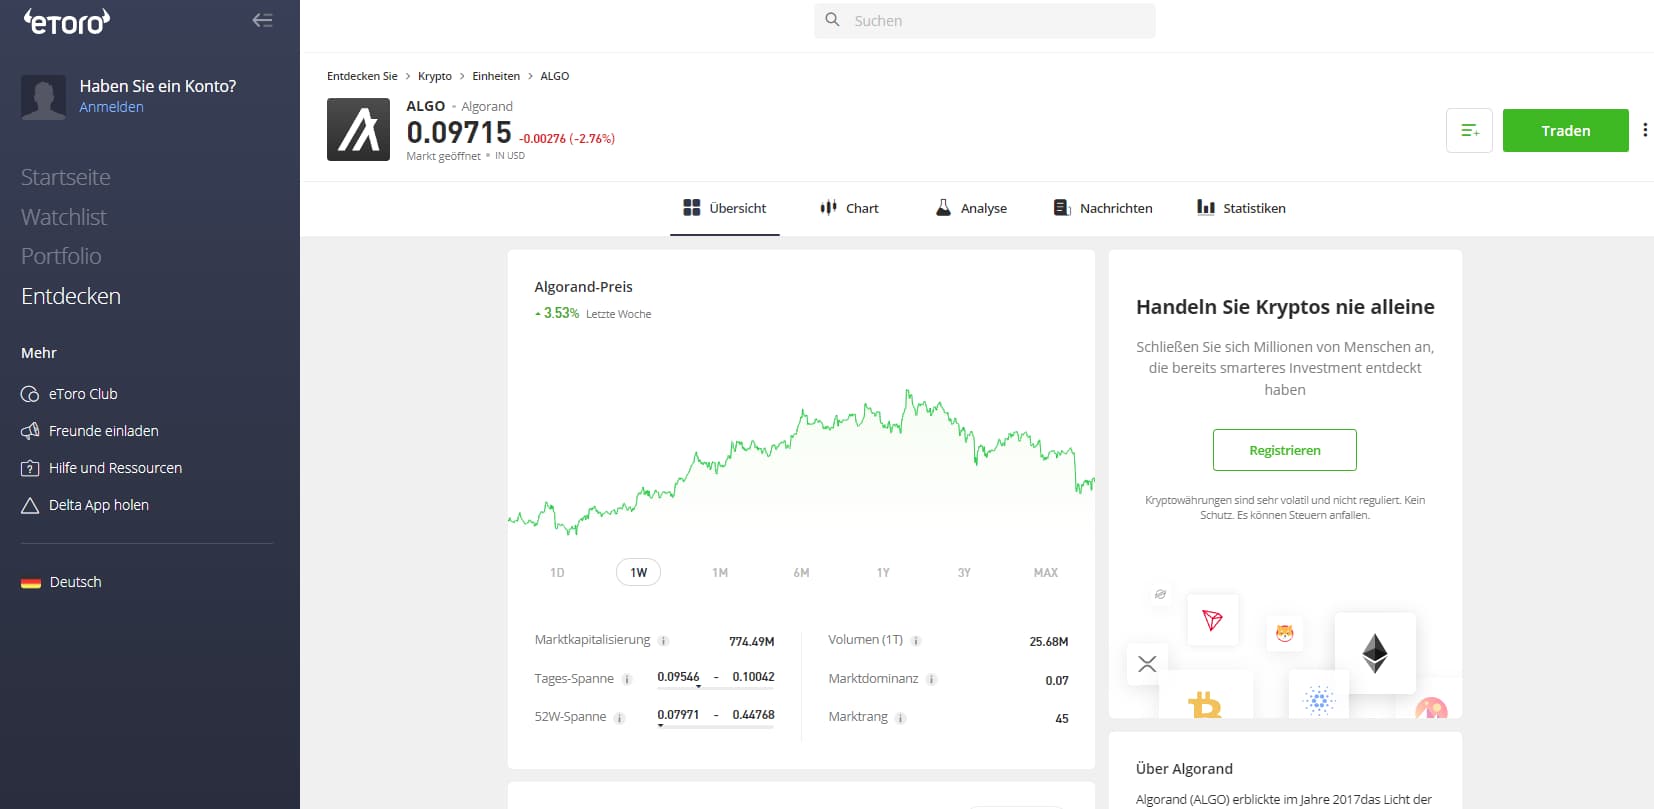
Task: Click the Anmelden link
Action: pos(112,107)
